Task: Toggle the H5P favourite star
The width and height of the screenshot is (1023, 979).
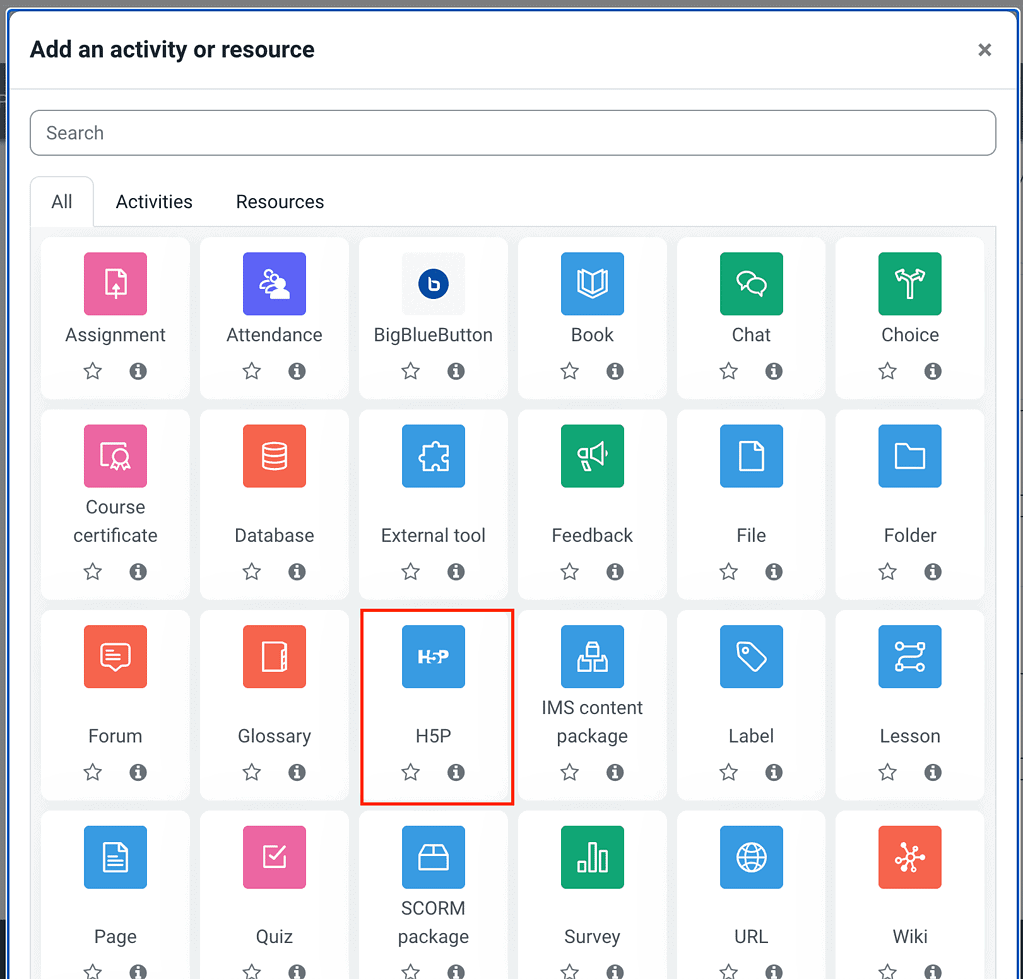Action: [410, 772]
